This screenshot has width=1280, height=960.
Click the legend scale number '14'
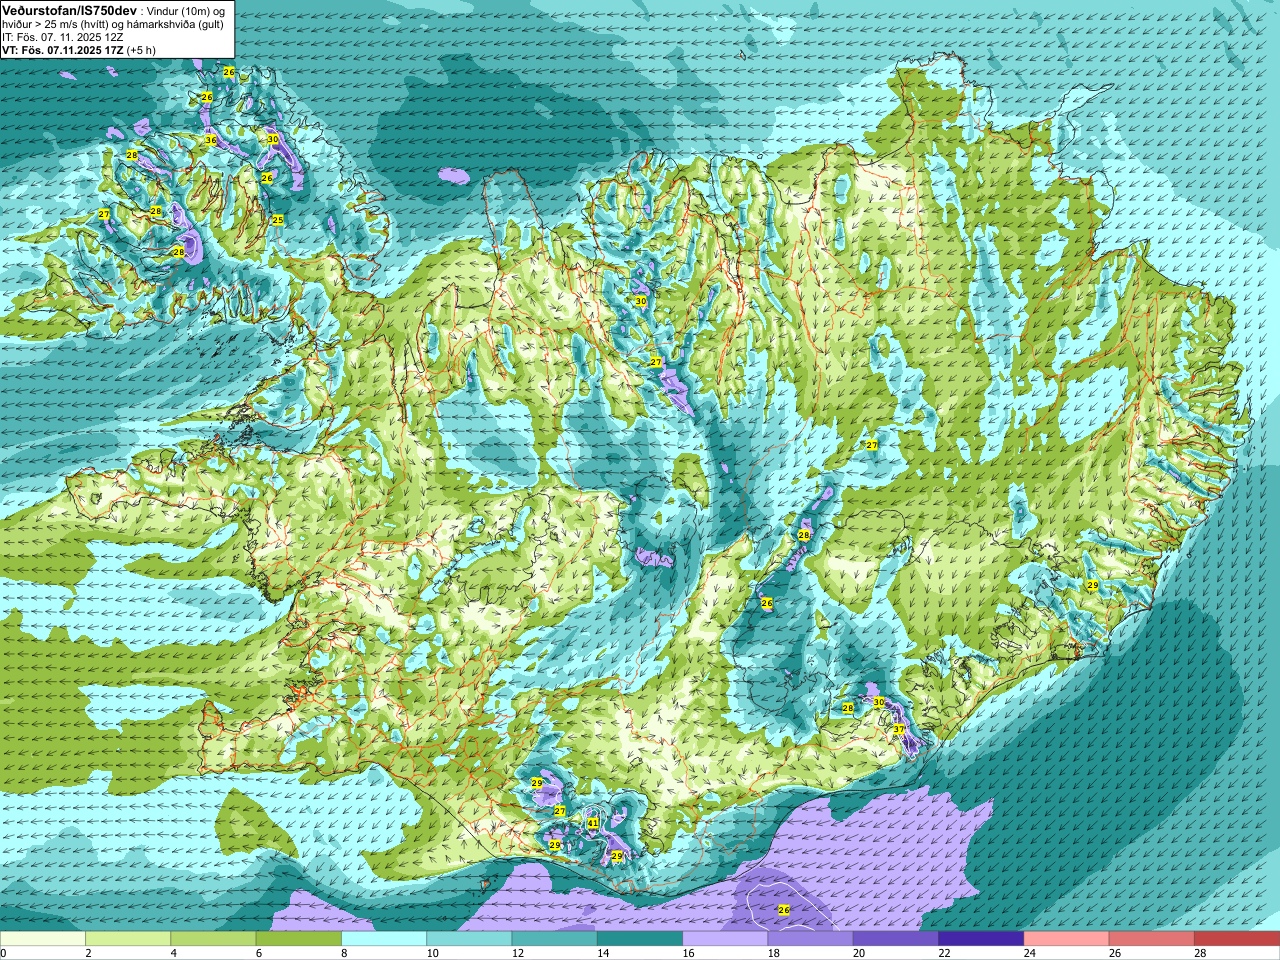tap(603, 953)
